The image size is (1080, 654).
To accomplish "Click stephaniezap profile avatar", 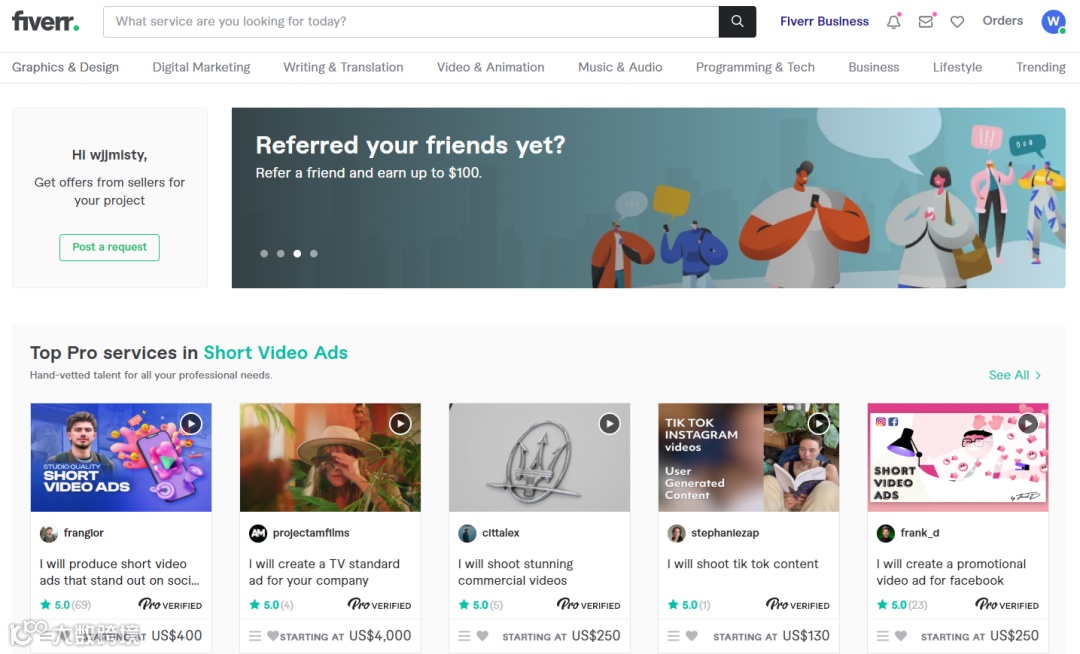I will click(676, 533).
